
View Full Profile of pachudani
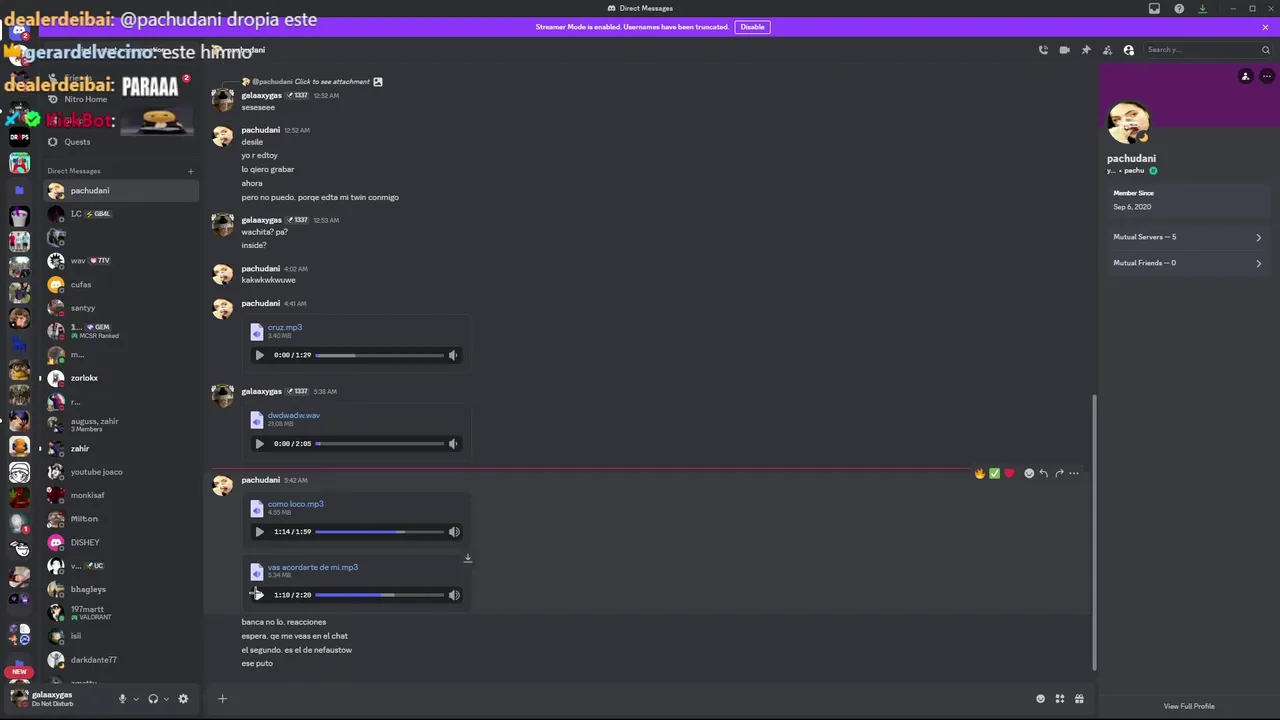pyautogui.click(x=1189, y=706)
